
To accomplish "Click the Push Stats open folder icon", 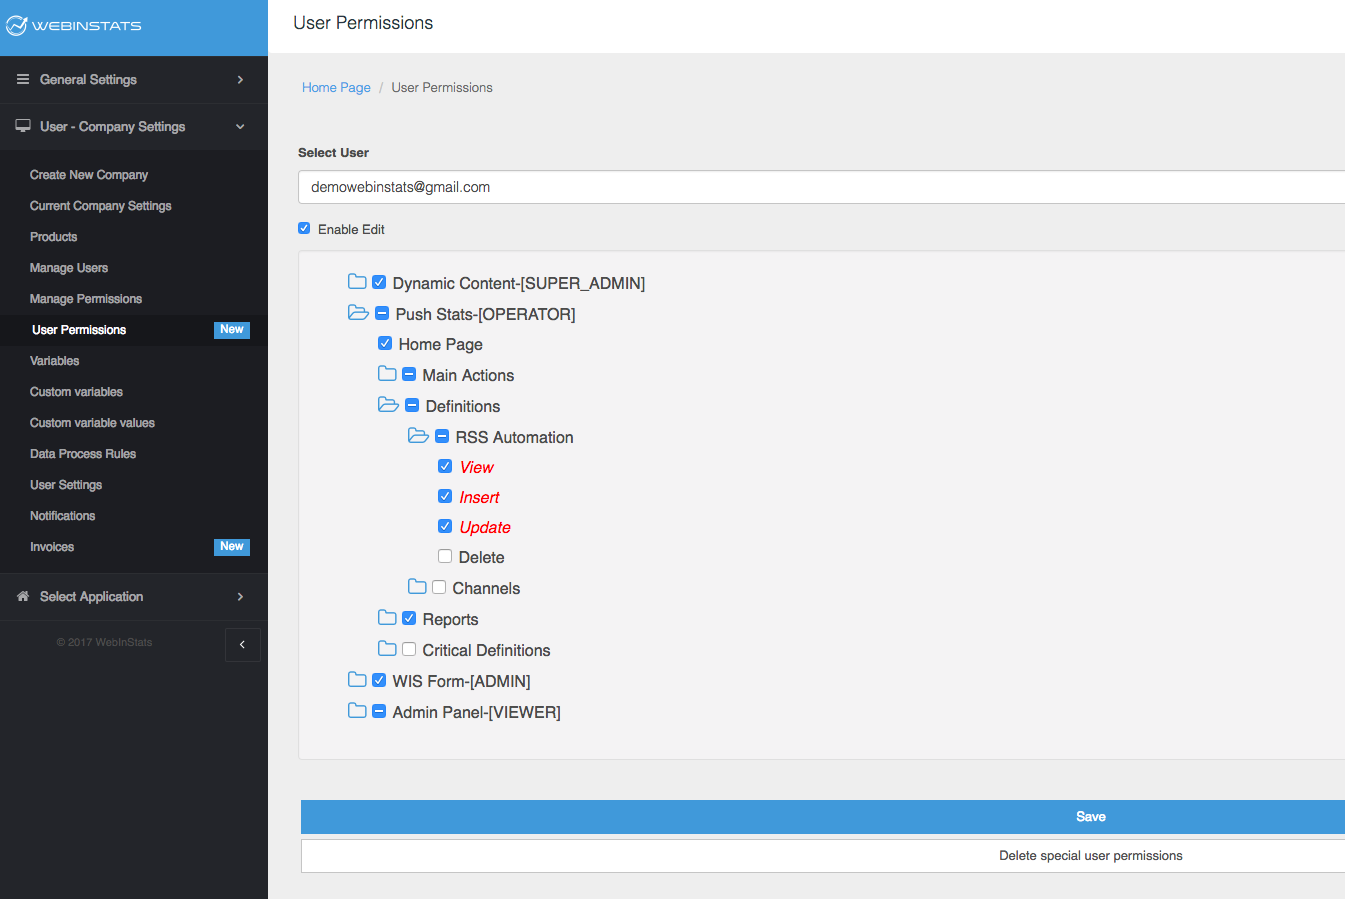I will pos(358,313).
